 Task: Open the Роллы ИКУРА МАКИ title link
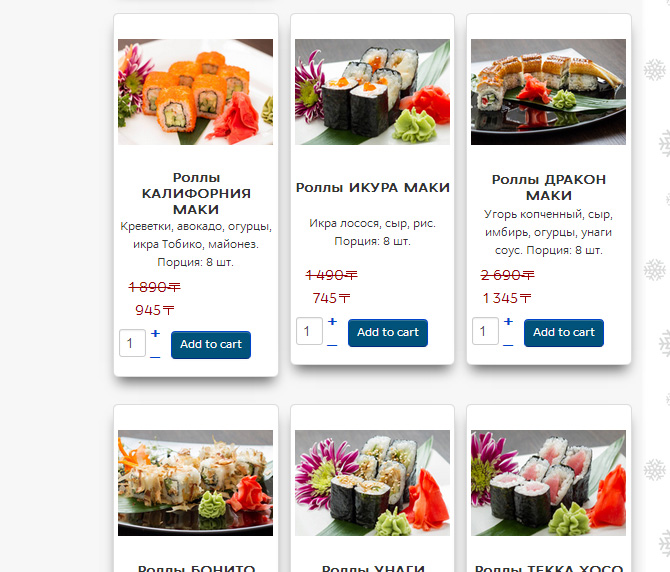coord(373,188)
